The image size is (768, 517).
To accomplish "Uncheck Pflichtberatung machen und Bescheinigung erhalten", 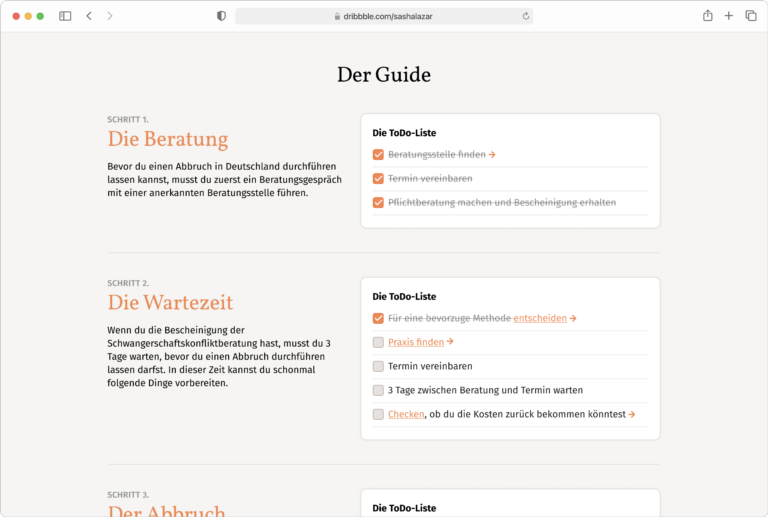I will click(x=378, y=203).
